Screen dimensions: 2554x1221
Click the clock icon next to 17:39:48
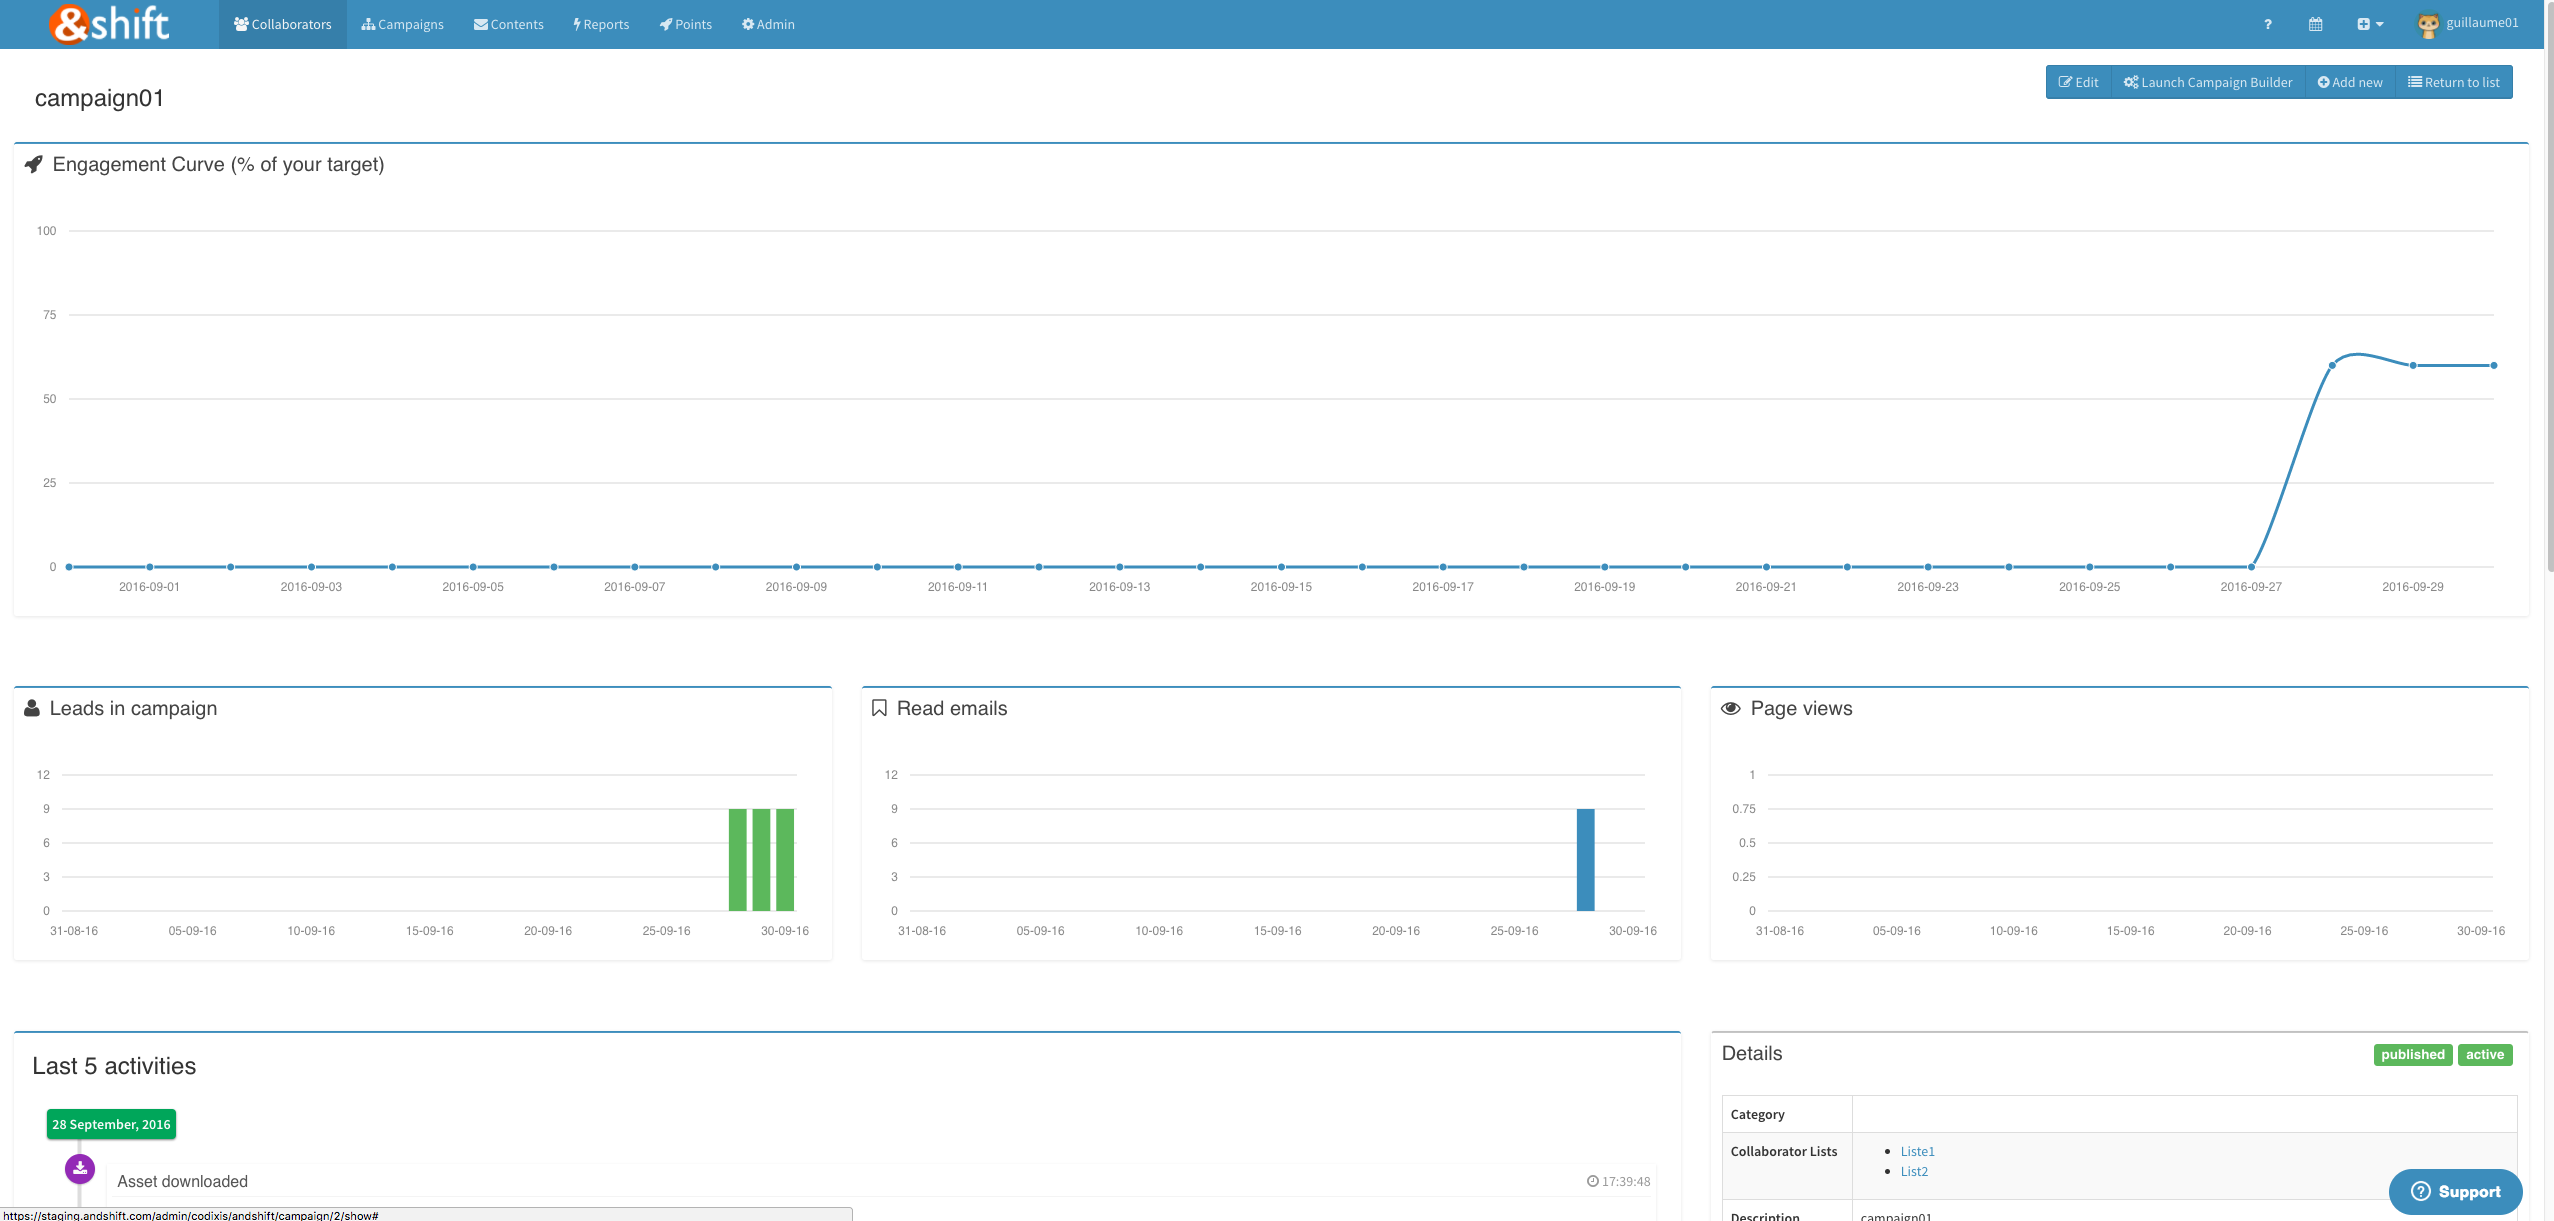pyautogui.click(x=1592, y=1181)
